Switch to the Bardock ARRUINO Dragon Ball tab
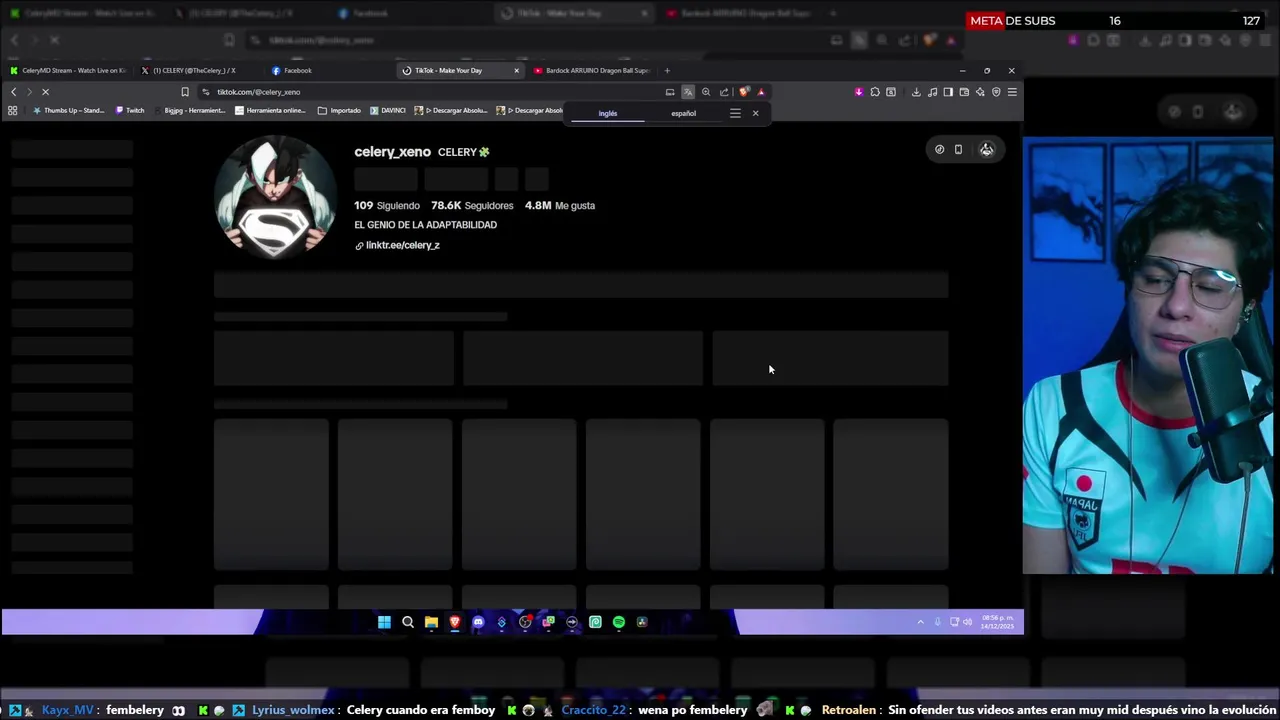The width and height of the screenshot is (1280, 720). point(590,70)
